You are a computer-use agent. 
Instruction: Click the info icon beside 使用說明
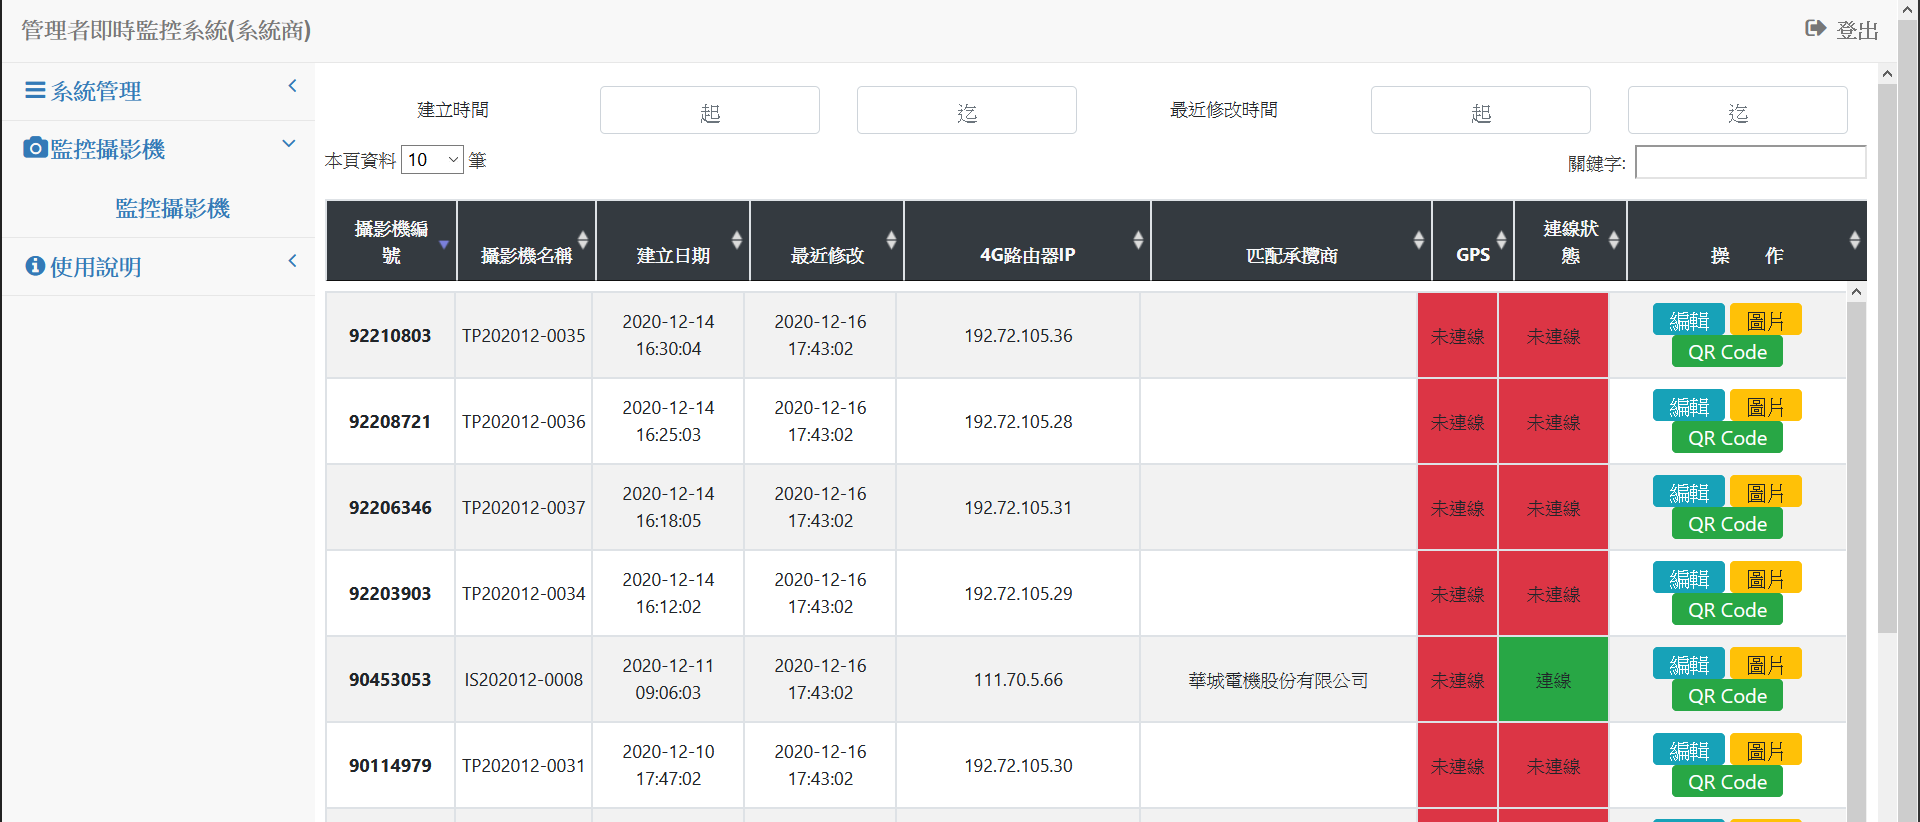coord(35,266)
